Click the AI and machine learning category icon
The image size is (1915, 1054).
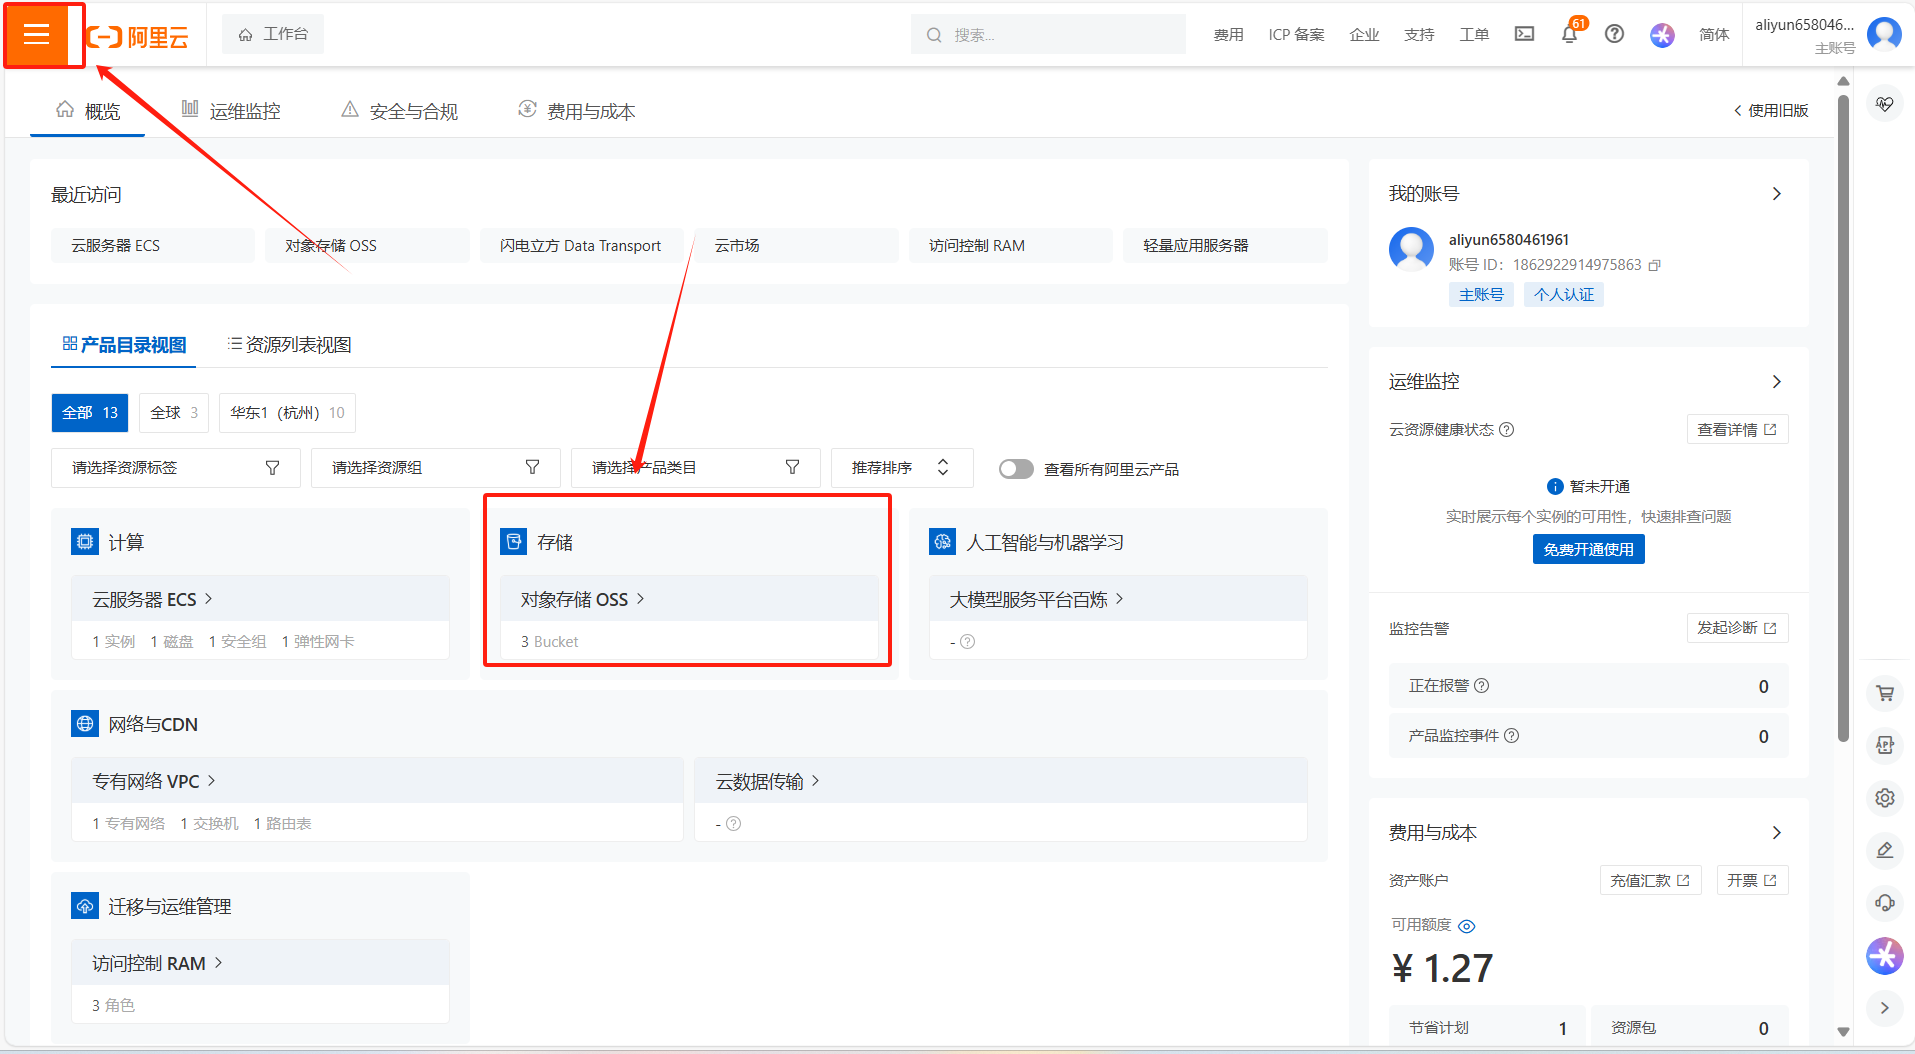click(943, 542)
